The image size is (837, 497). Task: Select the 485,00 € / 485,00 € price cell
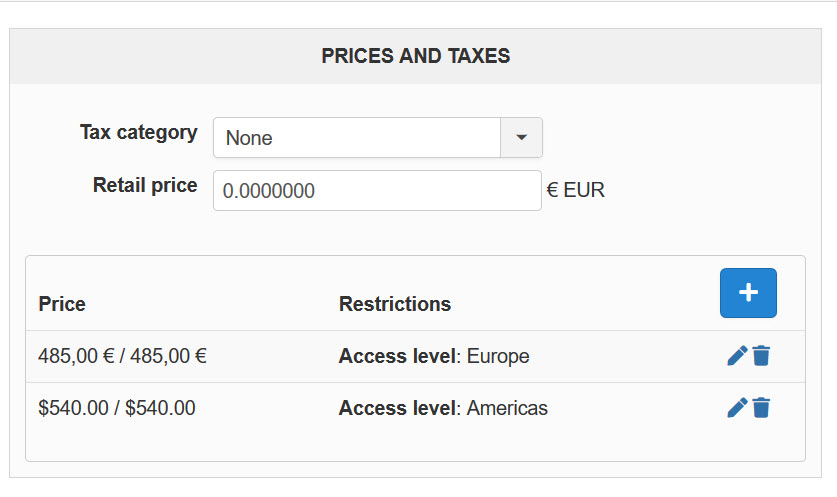[x=122, y=356]
